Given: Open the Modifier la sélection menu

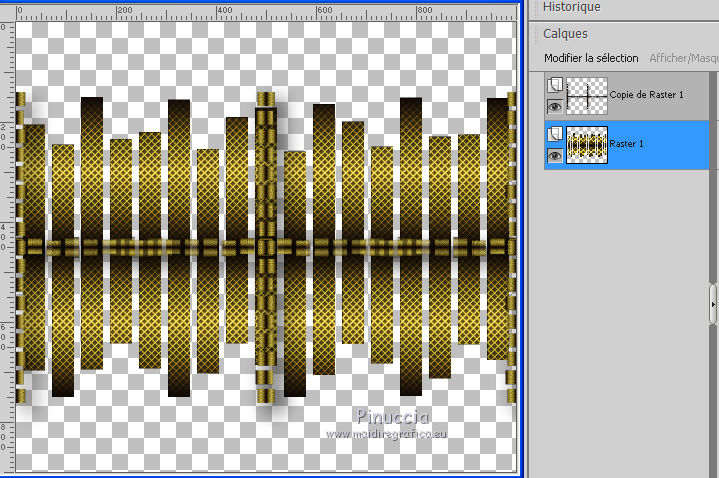Looking at the screenshot, I should tap(591, 58).
